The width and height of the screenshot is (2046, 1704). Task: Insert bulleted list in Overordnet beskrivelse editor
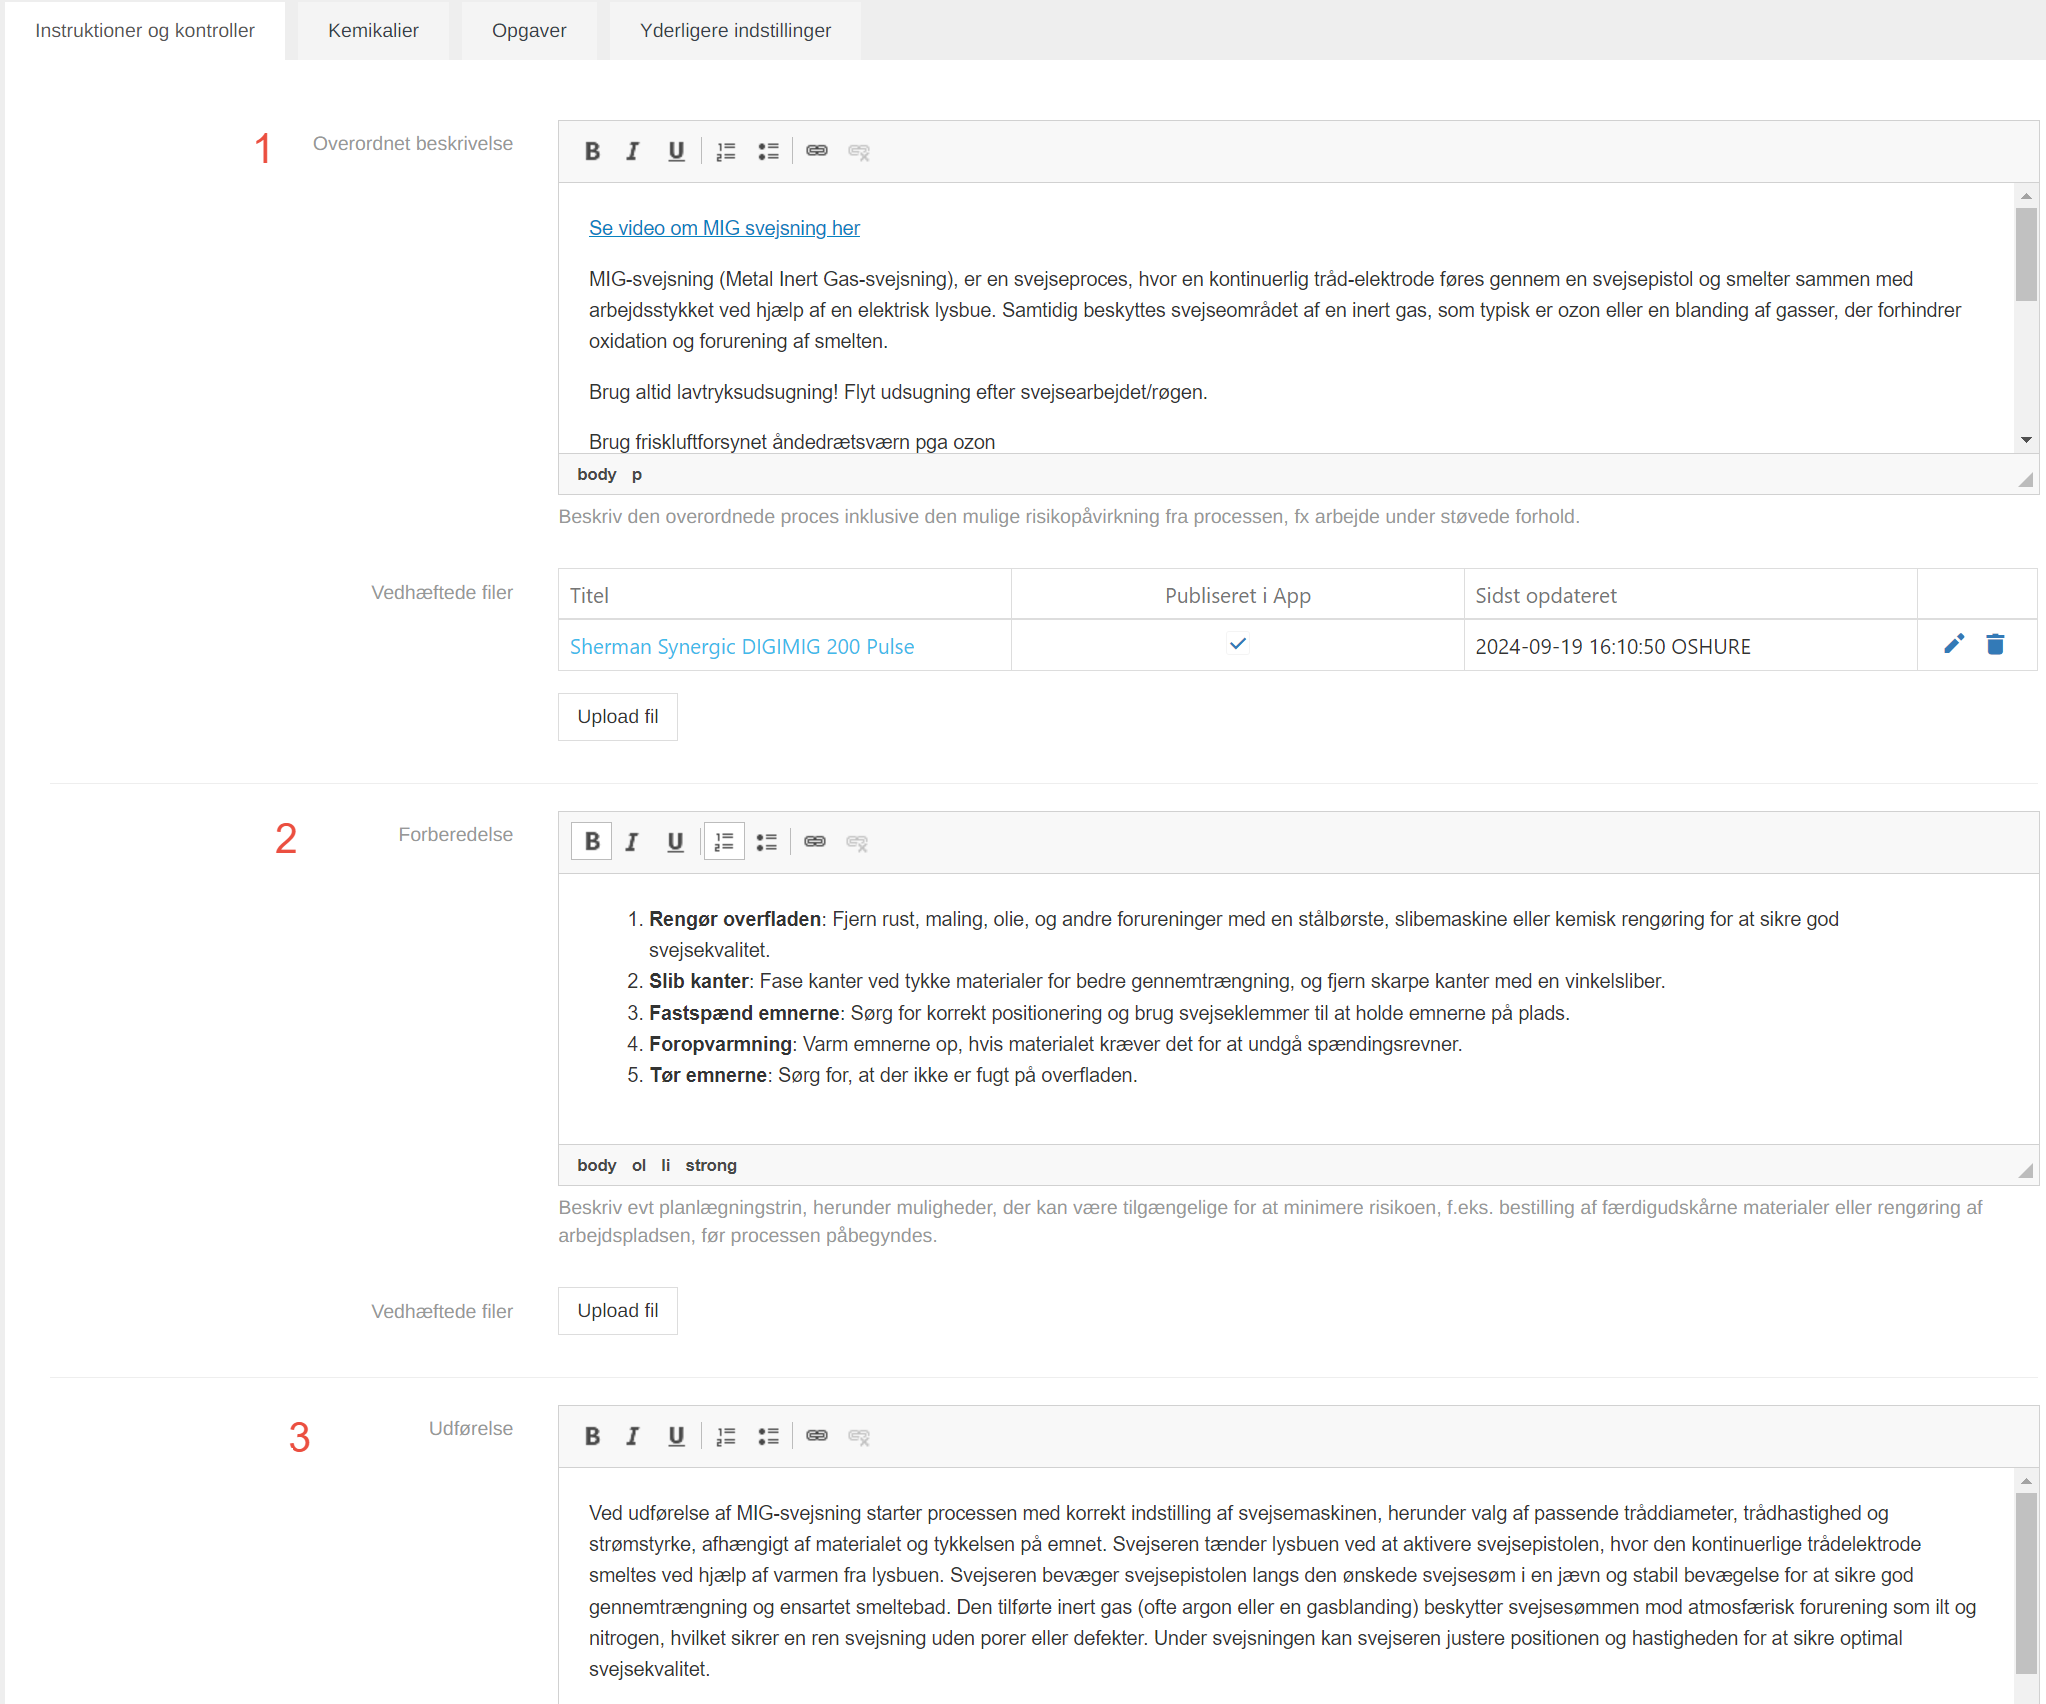pos(768,151)
